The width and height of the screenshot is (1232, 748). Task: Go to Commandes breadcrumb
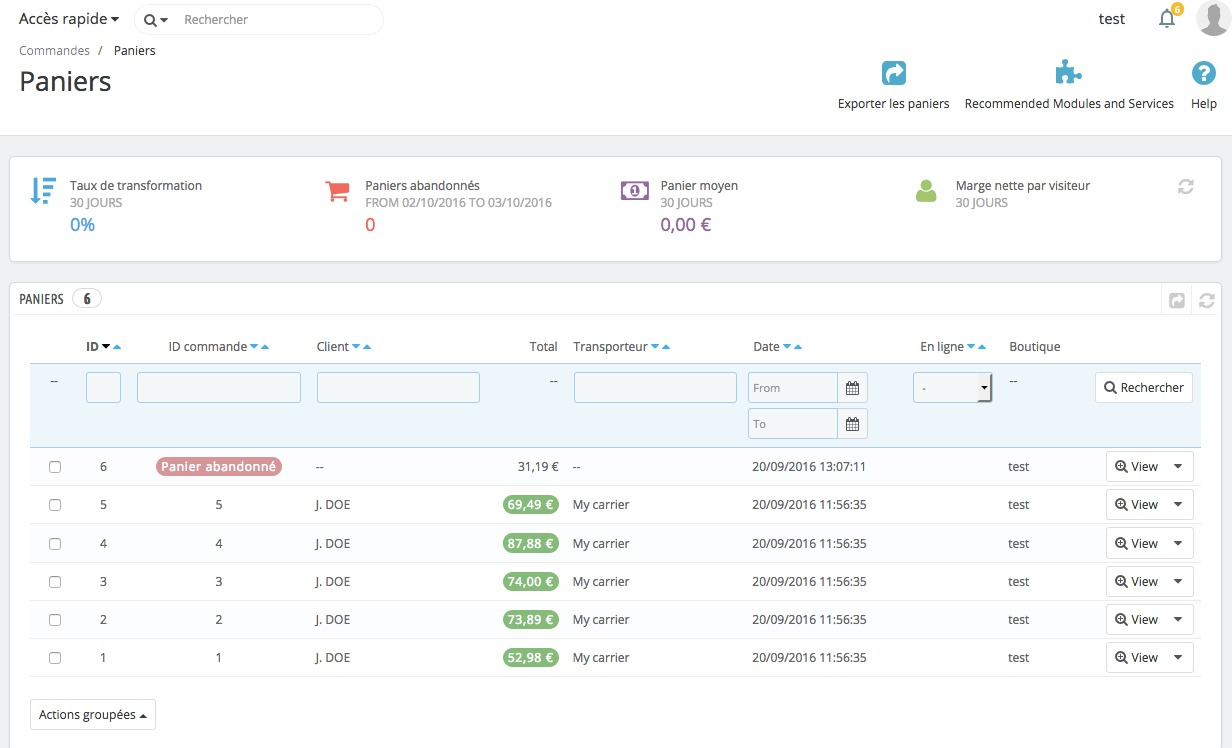54,50
